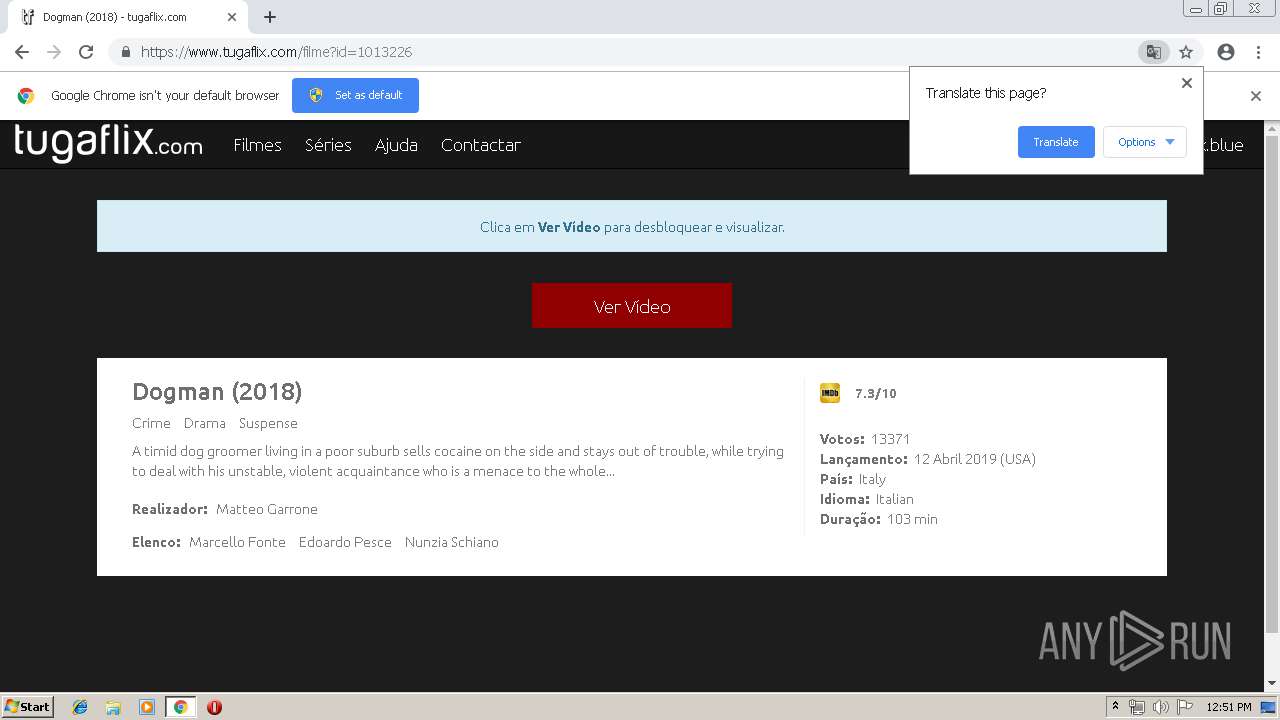Click the release date 12 Abril 2019 (USA)
This screenshot has width=1280, height=720.
click(975, 459)
